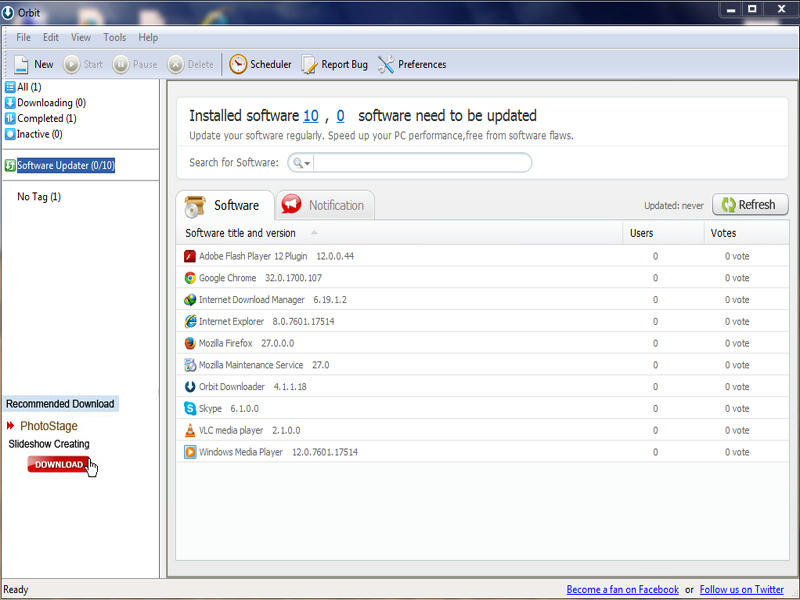Click the Updated: never label
The image size is (800, 600).
coord(673,206)
